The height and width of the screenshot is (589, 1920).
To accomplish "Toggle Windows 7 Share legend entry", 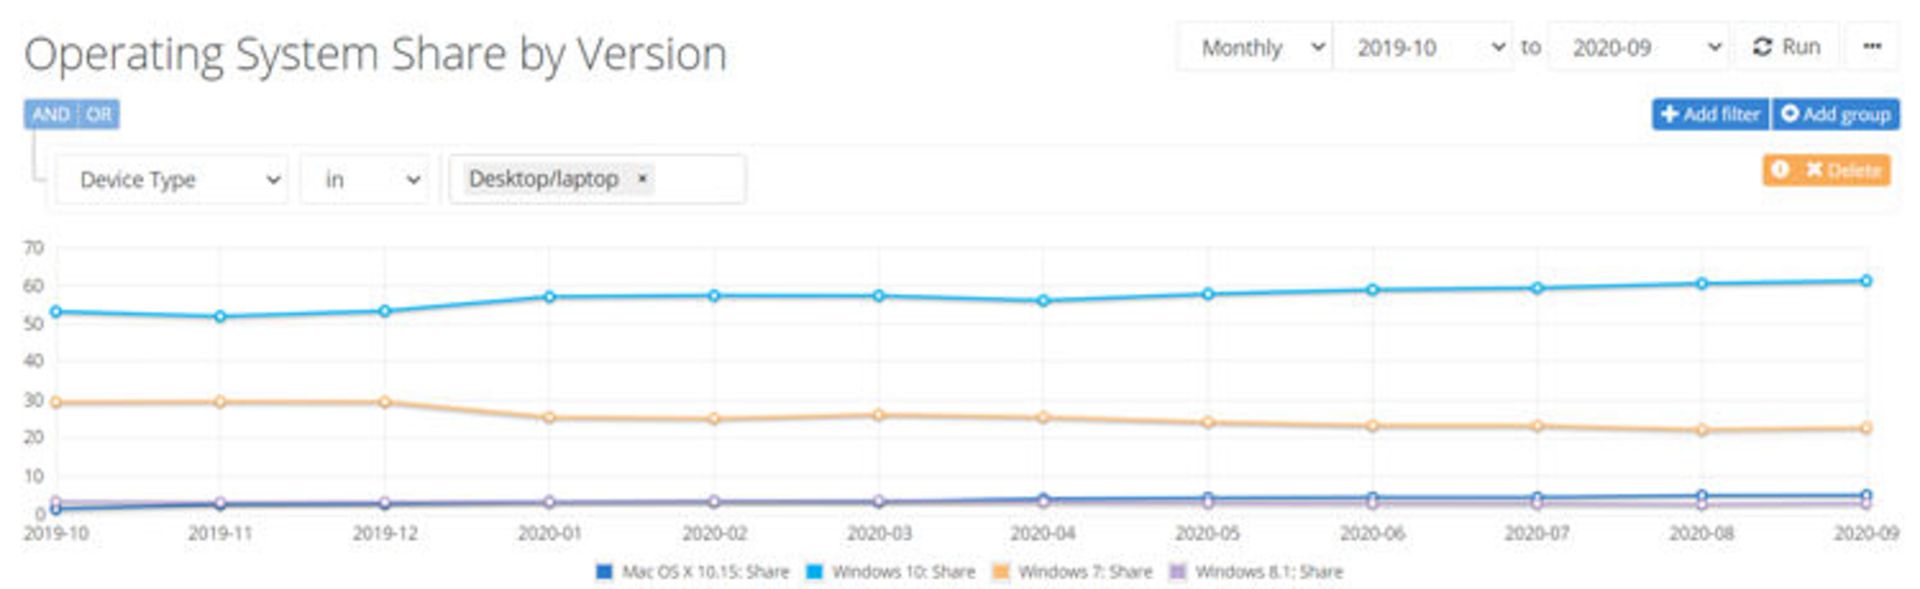I will 1072,572.
